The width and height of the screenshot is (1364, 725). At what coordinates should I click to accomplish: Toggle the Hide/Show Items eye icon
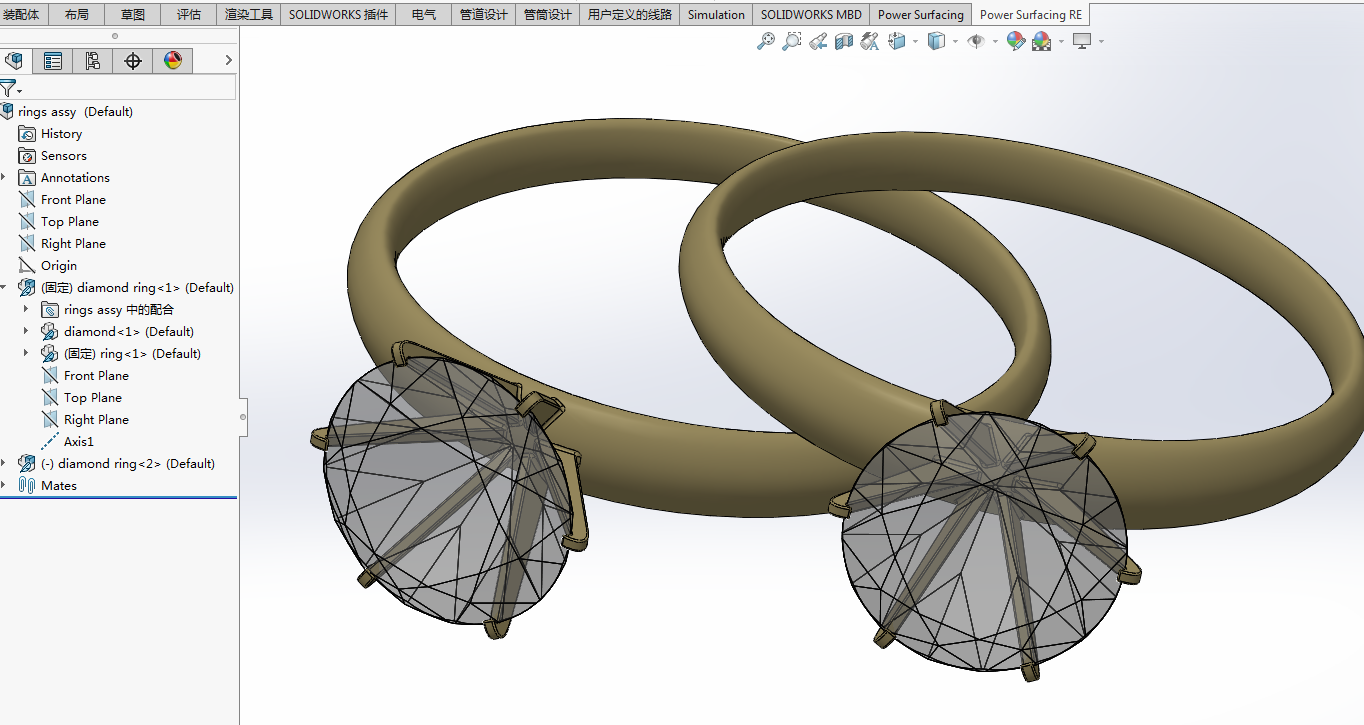coord(976,41)
